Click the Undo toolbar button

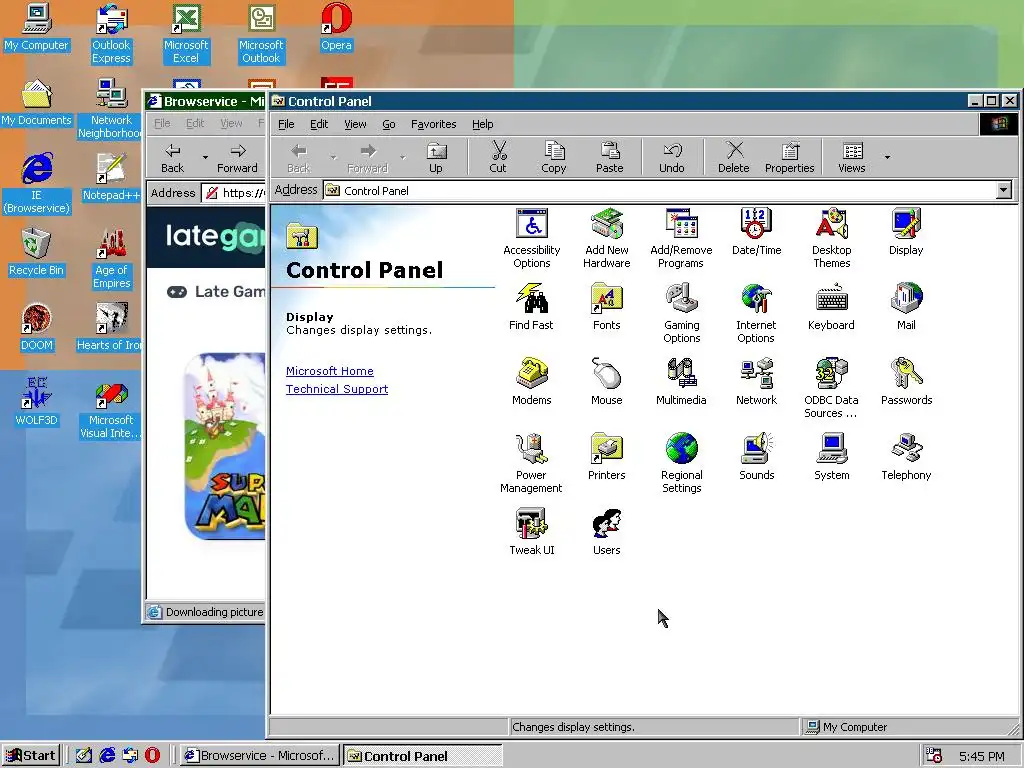[671, 158]
